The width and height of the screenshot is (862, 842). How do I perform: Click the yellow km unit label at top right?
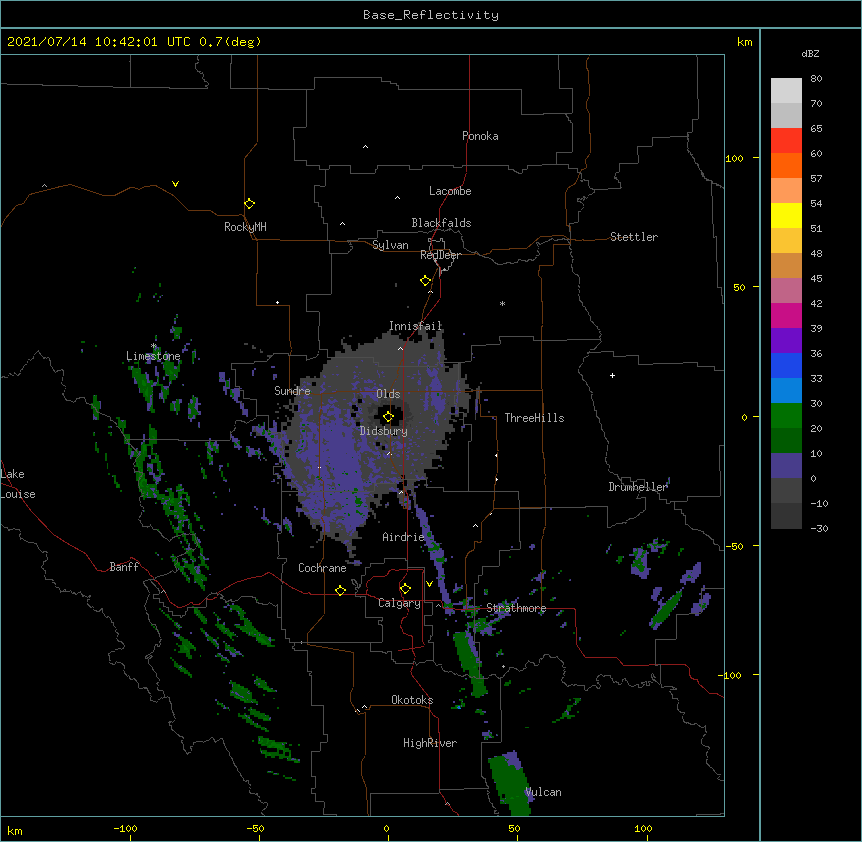(744, 42)
